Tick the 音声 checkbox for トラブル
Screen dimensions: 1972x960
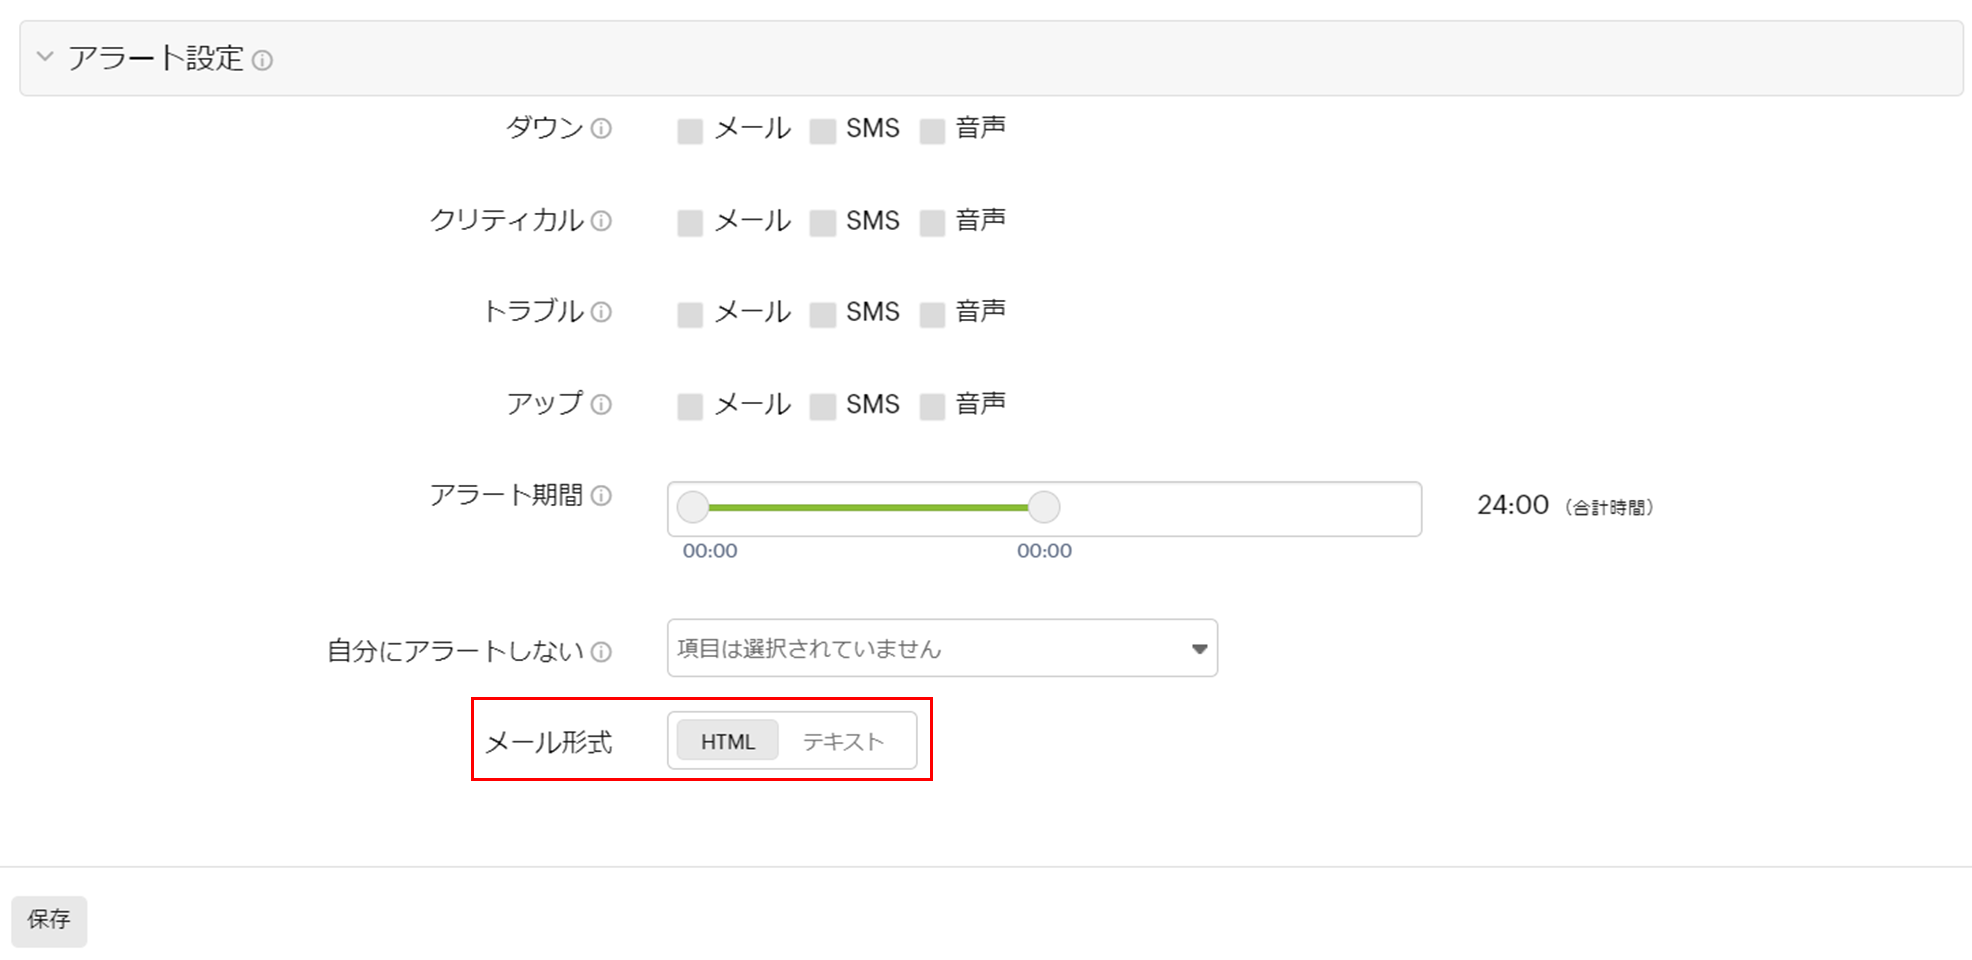(x=932, y=315)
